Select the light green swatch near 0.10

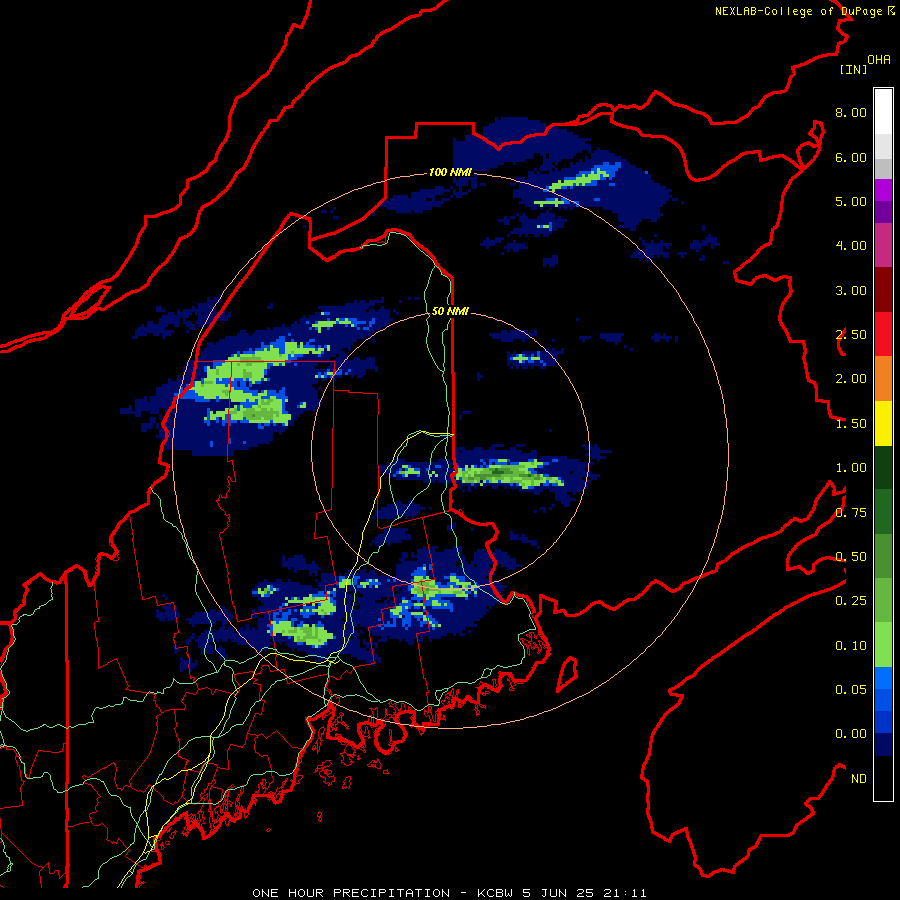pyautogui.click(x=883, y=645)
